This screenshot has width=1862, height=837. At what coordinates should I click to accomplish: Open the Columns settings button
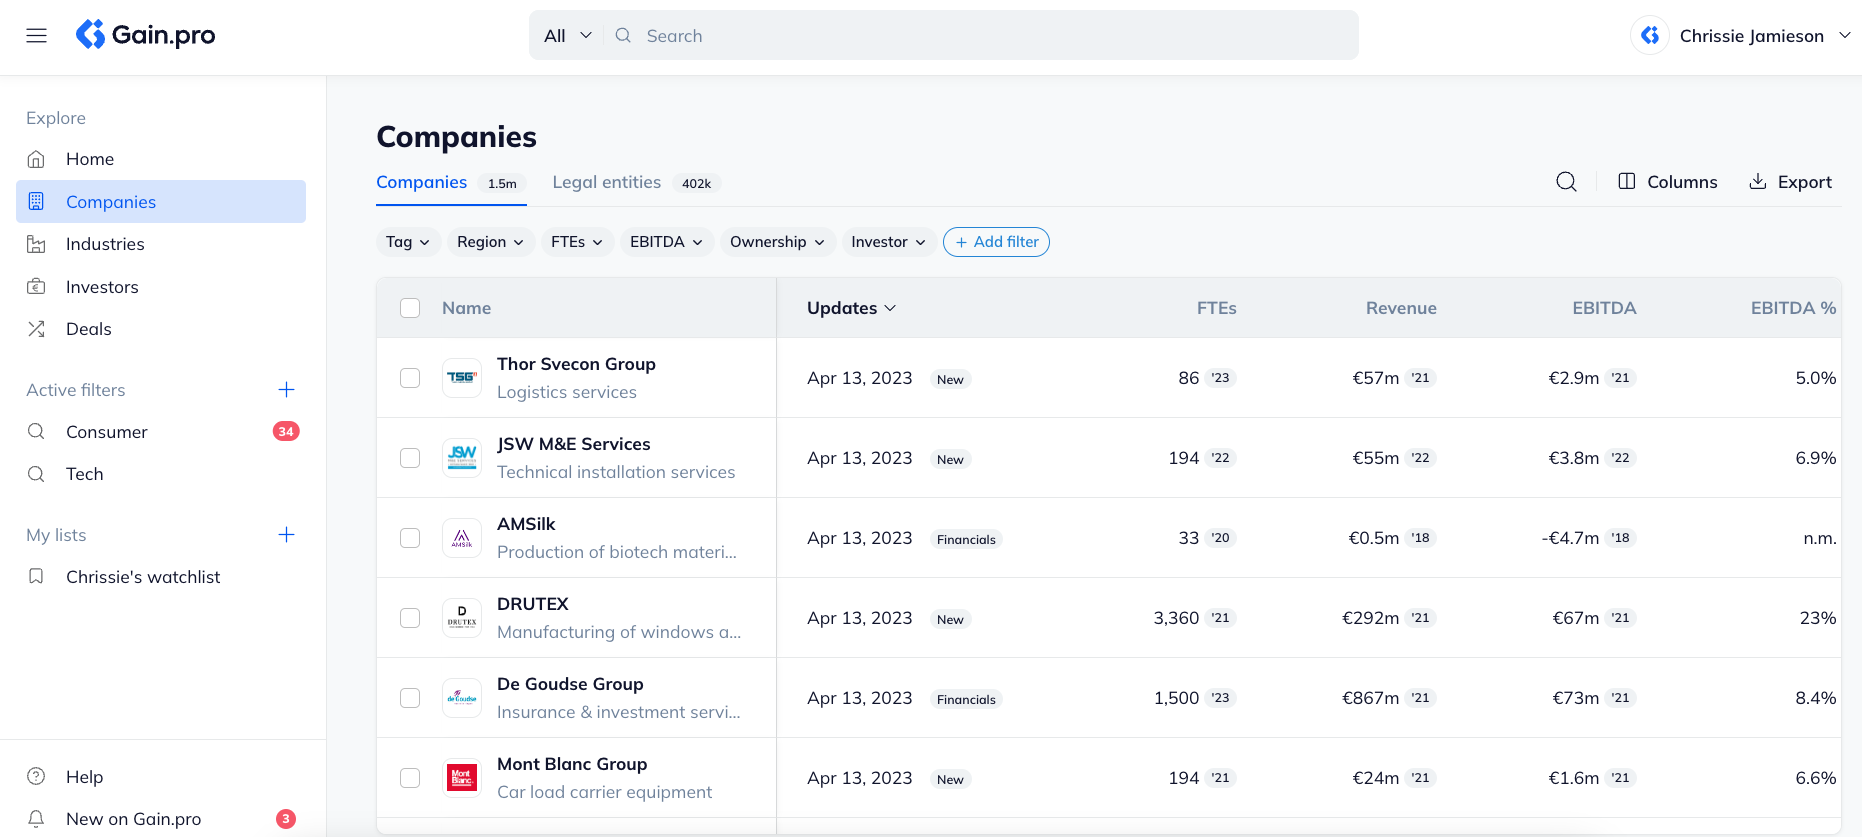1668,182
